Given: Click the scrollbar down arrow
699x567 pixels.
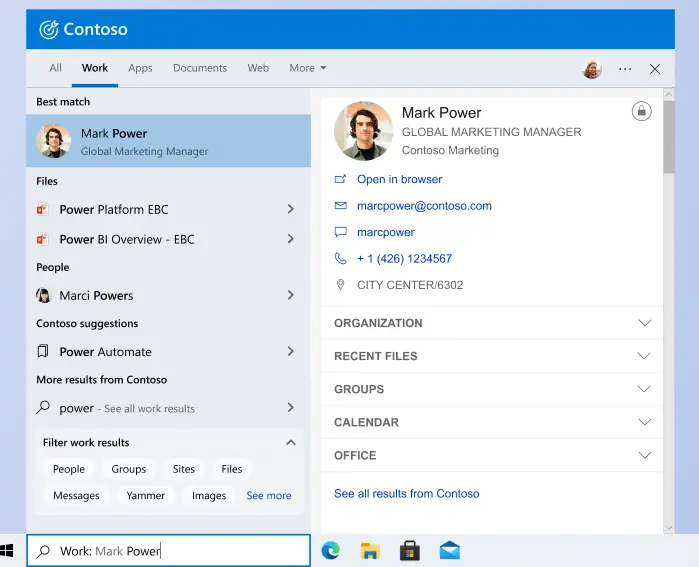Looking at the screenshot, I should click(x=669, y=528).
